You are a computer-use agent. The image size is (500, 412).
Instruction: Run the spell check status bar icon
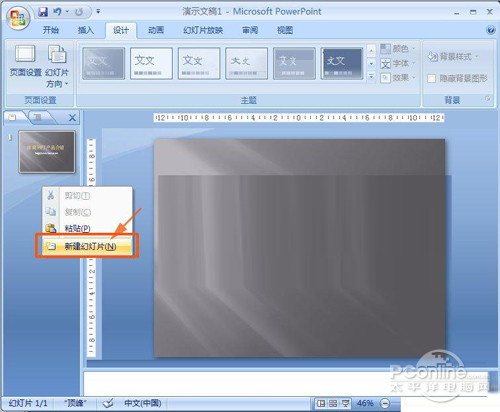click(108, 403)
